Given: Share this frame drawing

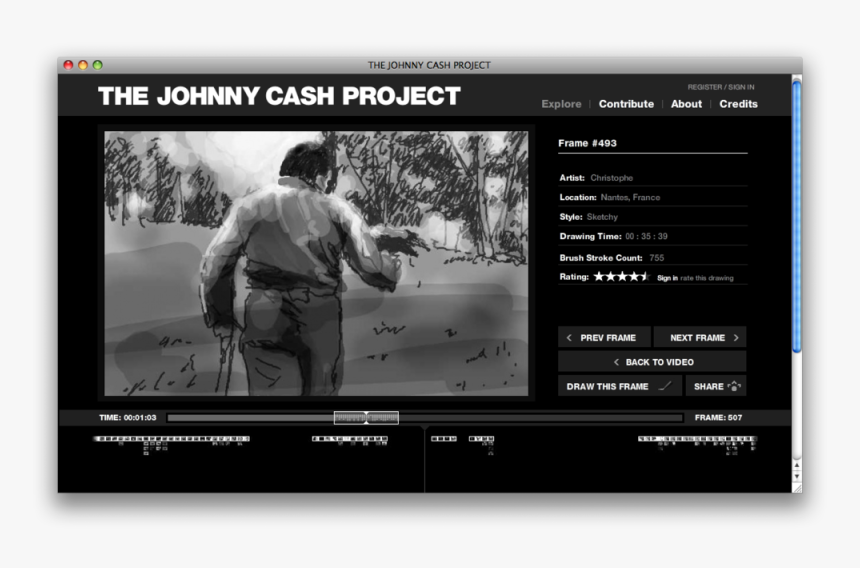Looking at the screenshot, I should (716, 386).
